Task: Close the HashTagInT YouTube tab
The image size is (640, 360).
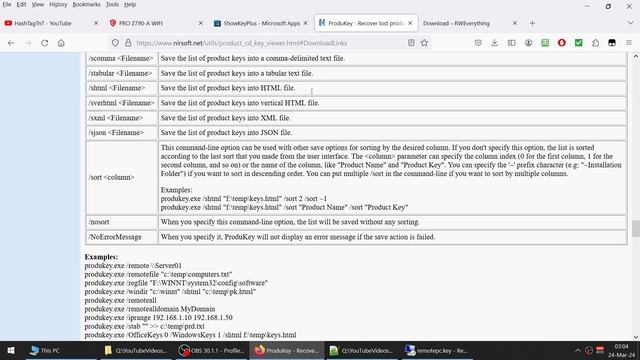Action: (x=96, y=23)
